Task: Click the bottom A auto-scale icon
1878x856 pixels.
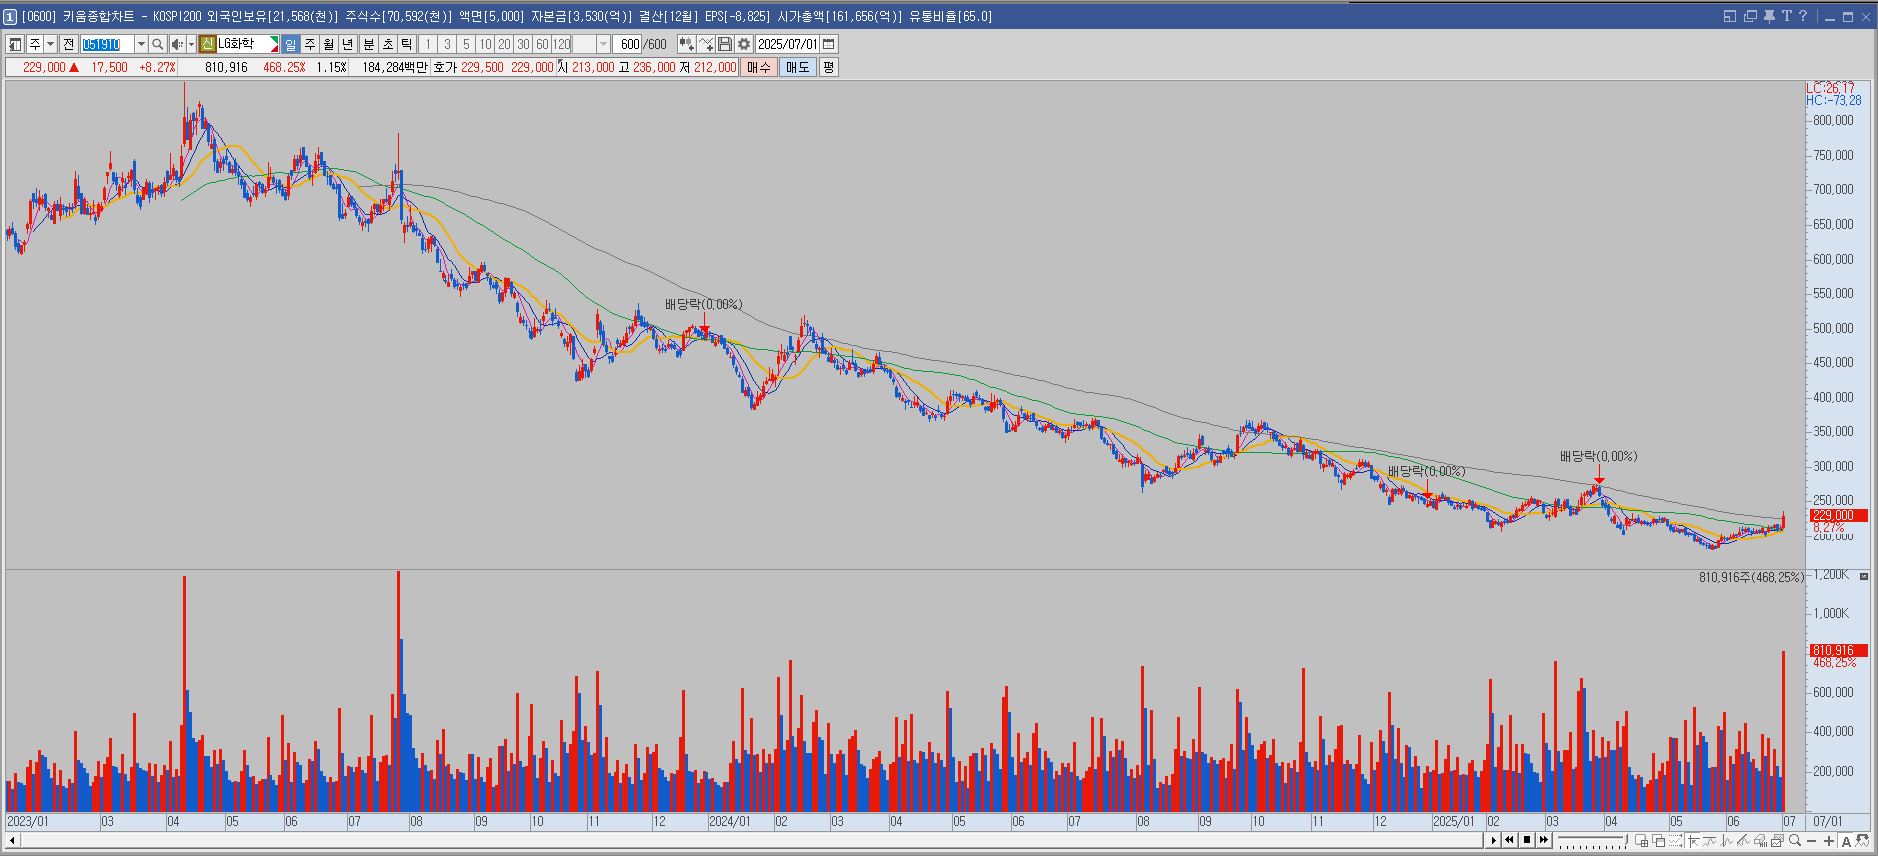Action: (x=1846, y=840)
